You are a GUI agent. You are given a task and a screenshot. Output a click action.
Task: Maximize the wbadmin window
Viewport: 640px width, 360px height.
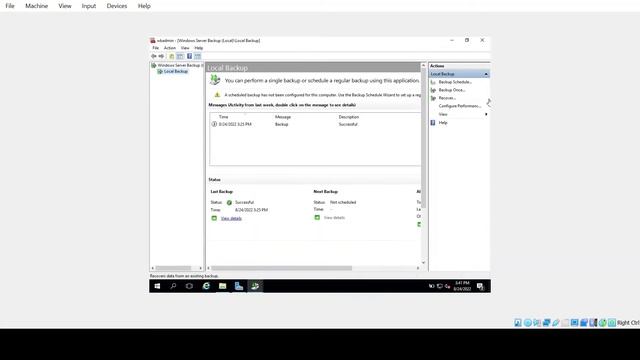click(467, 40)
